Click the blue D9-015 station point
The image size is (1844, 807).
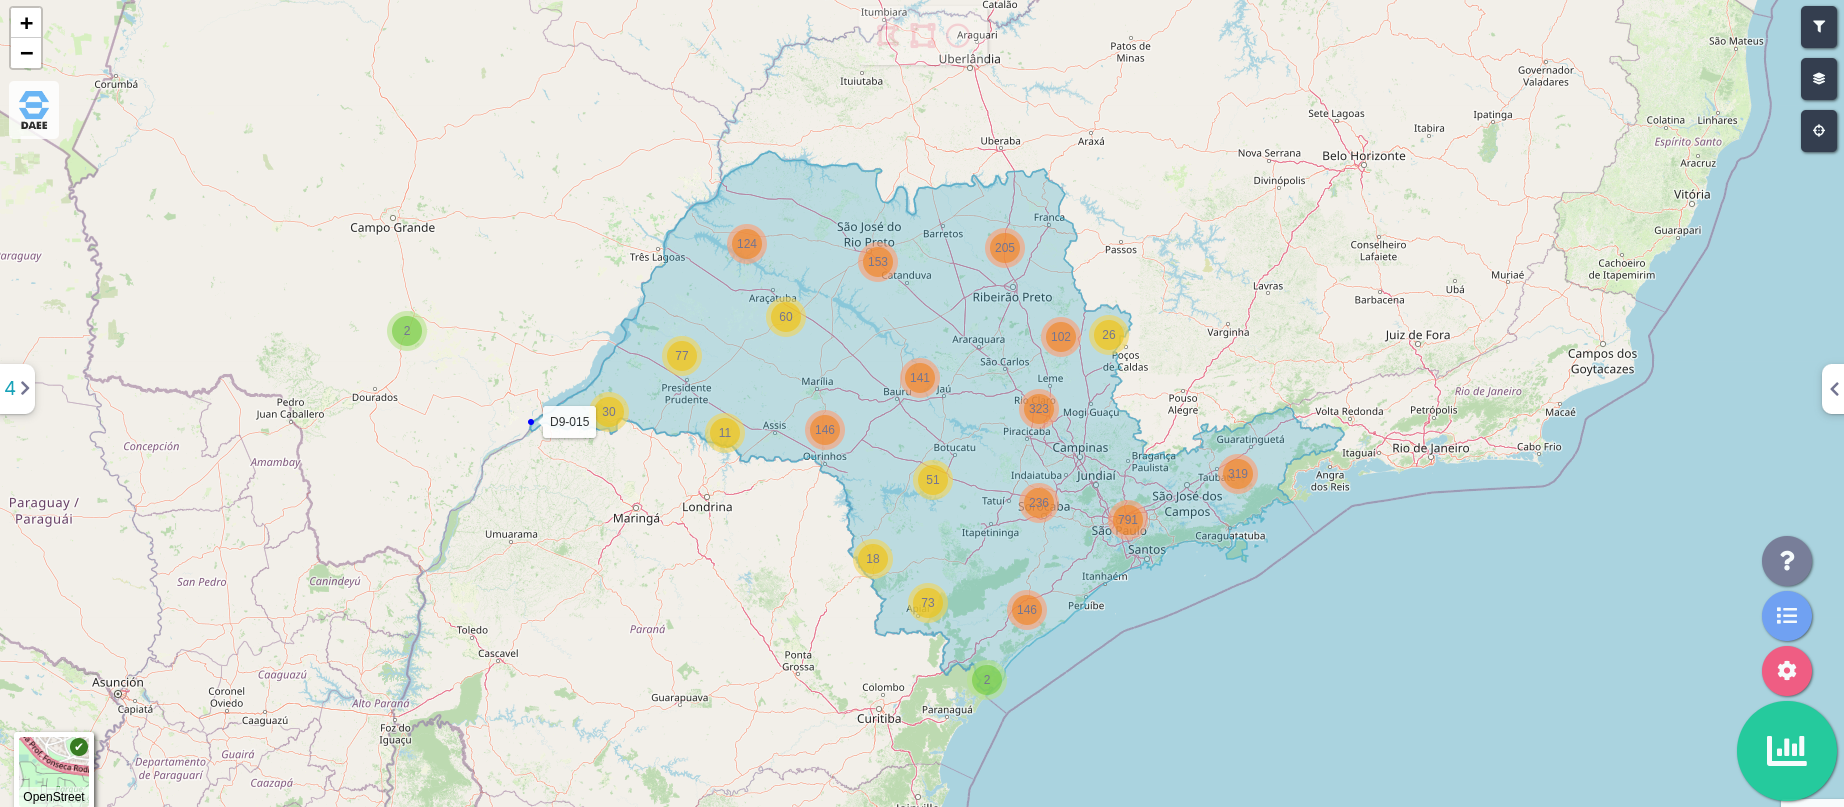[x=530, y=422]
